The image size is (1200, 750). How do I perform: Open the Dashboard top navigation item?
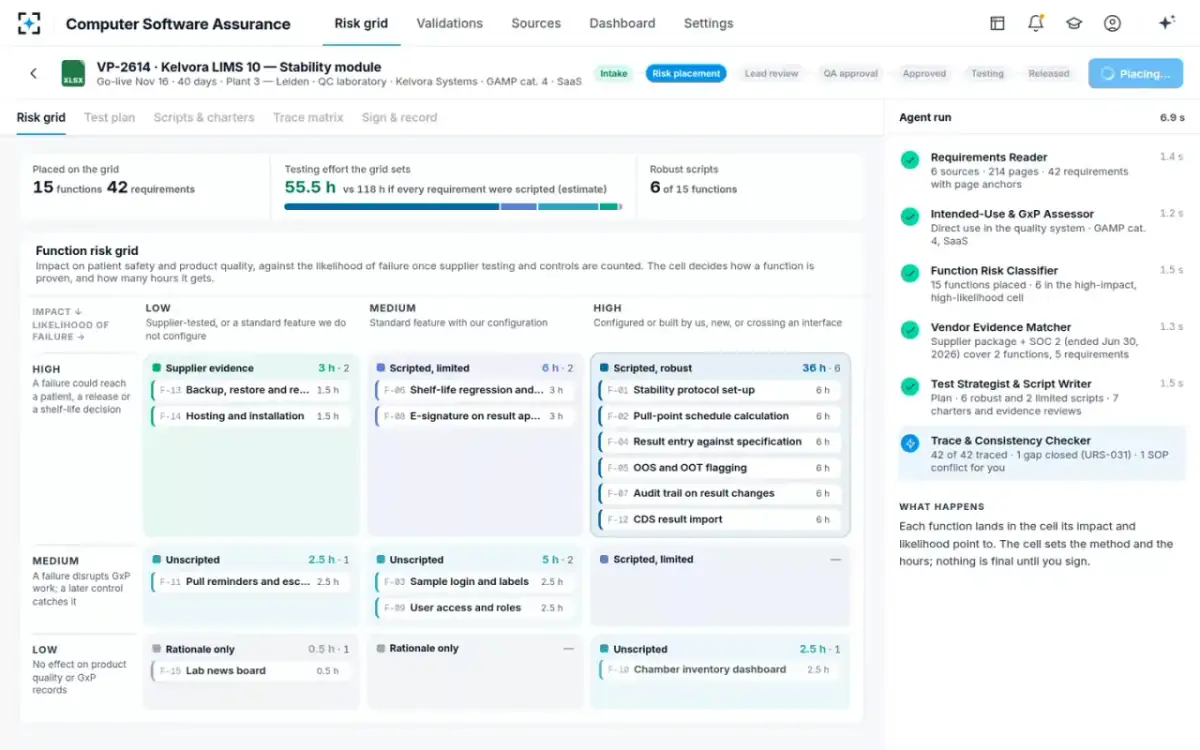pos(622,23)
